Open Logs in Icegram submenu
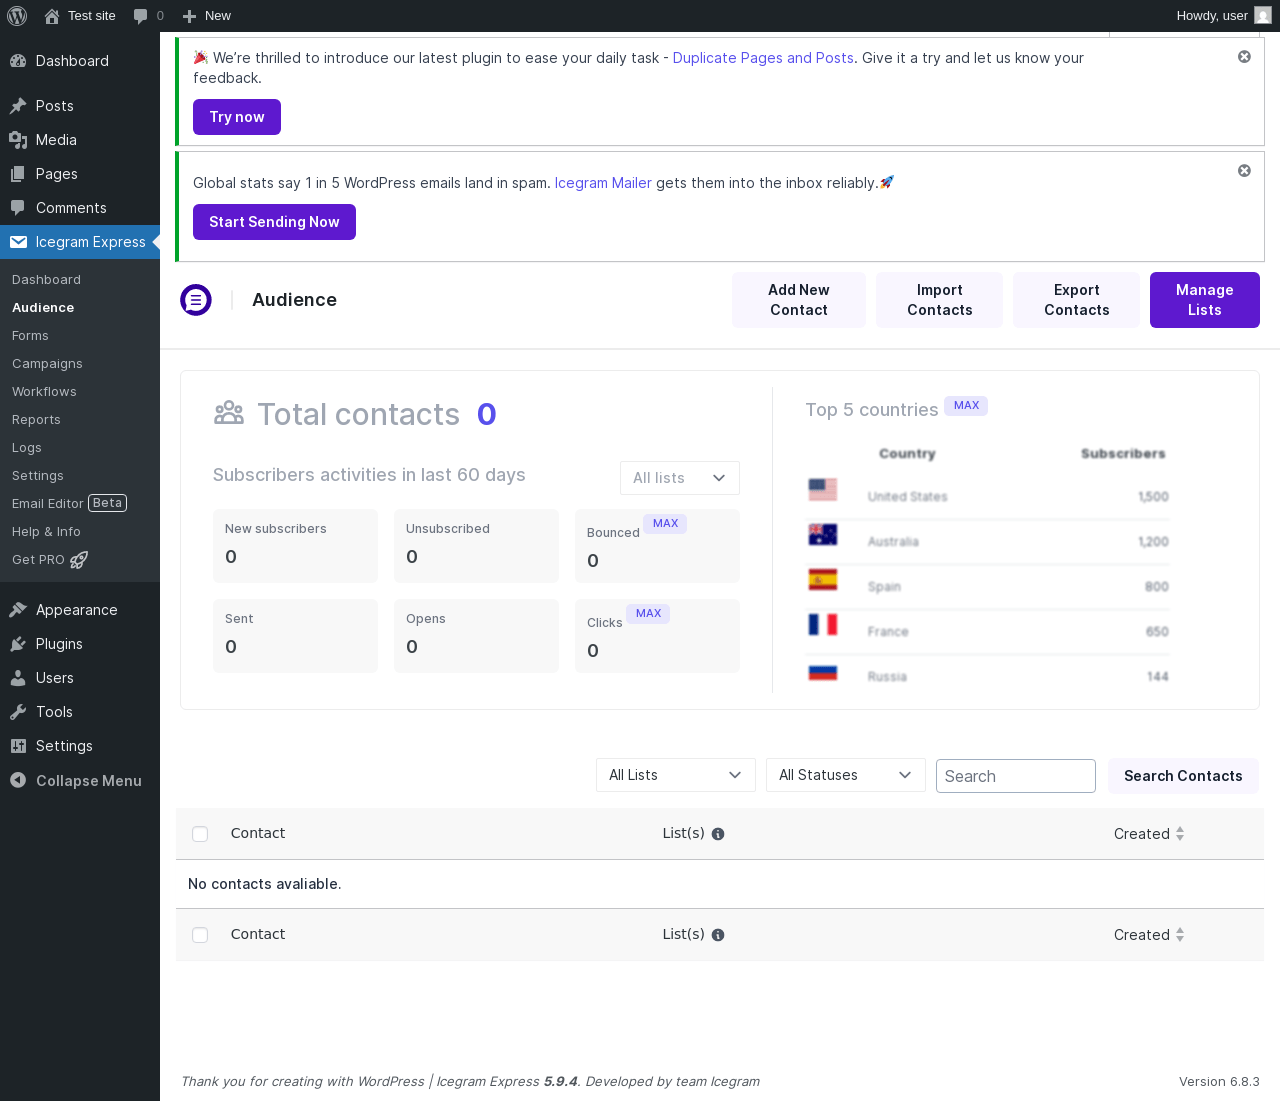 click(27, 448)
